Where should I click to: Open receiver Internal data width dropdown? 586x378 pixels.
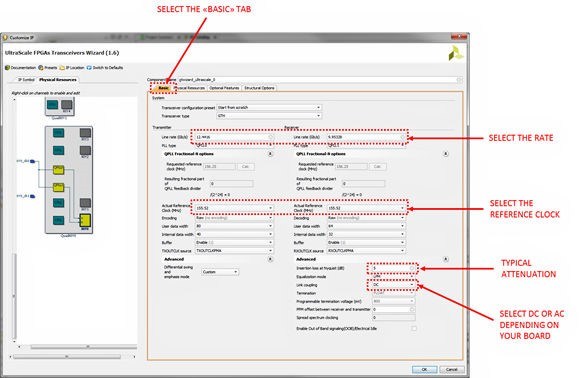coord(366,234)
